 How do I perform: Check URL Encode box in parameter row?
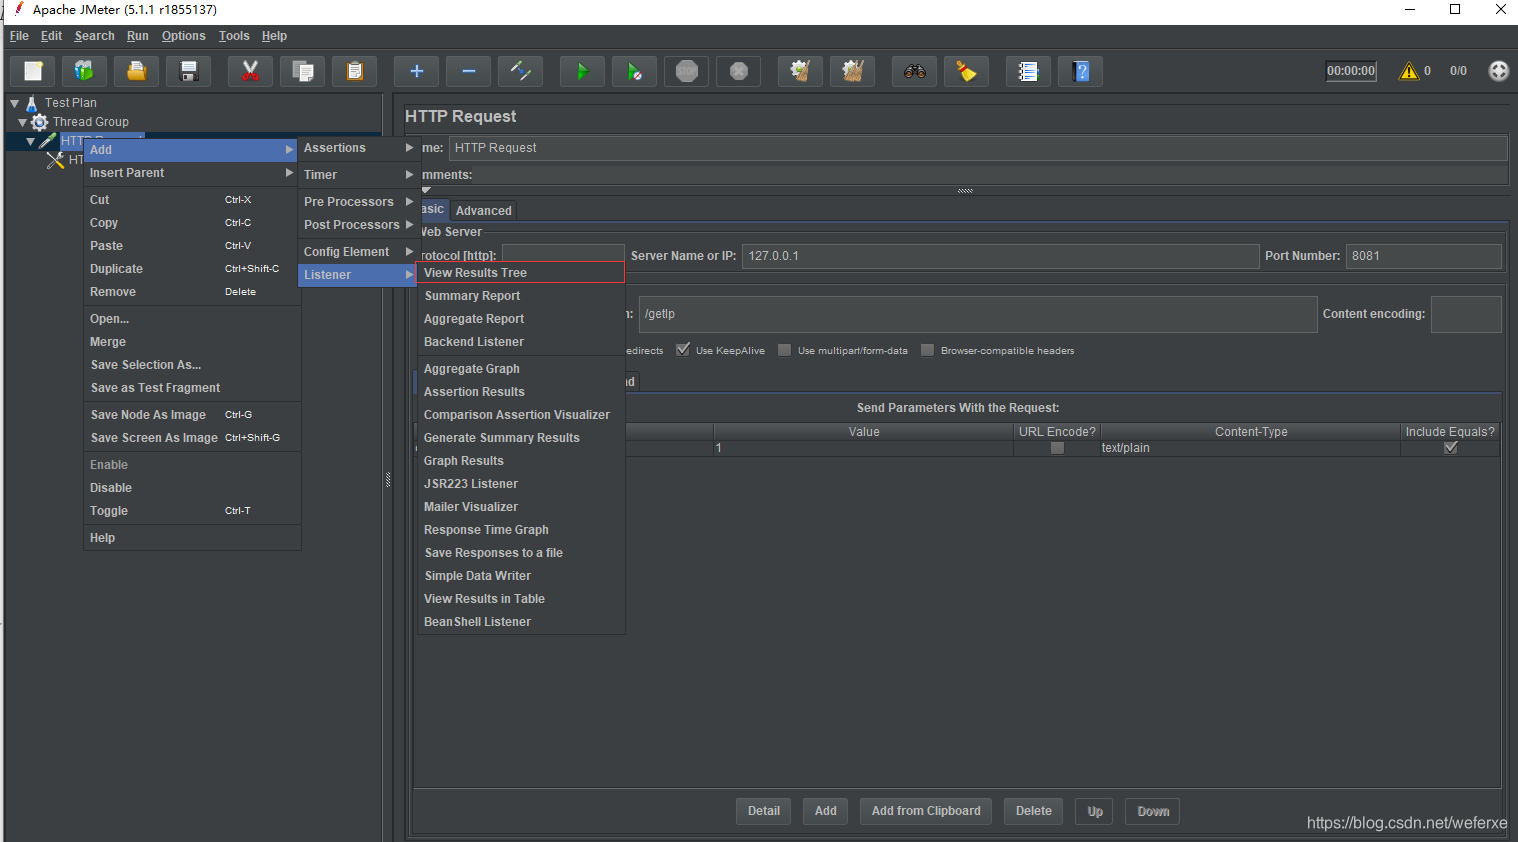[1057, 448]
